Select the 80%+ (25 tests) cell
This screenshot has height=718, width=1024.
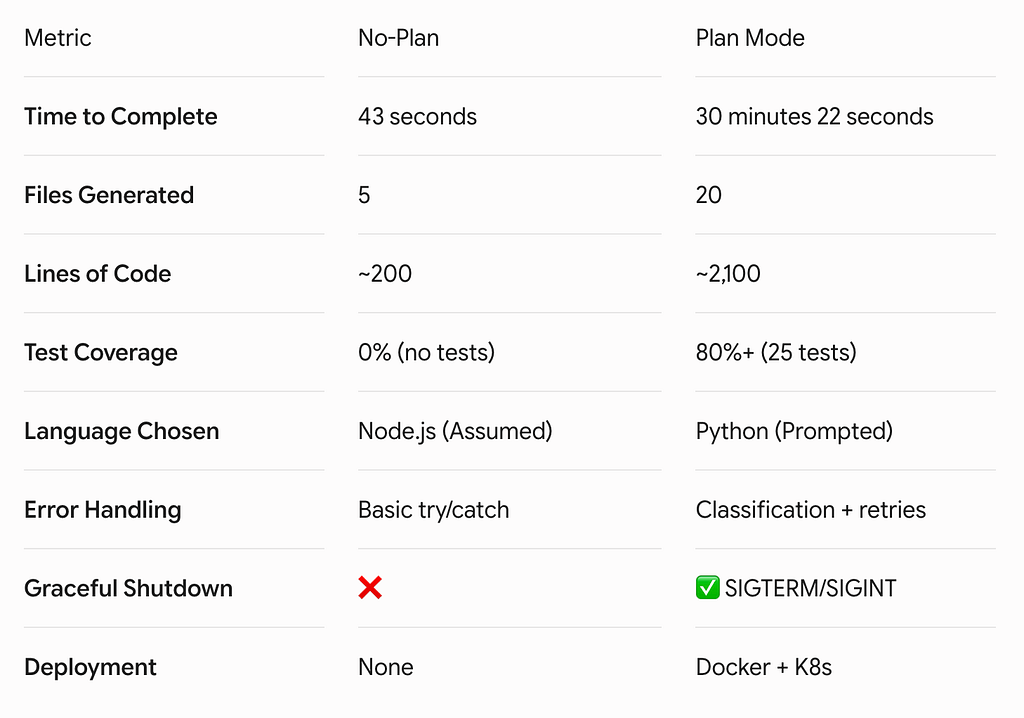click(776, 353)
